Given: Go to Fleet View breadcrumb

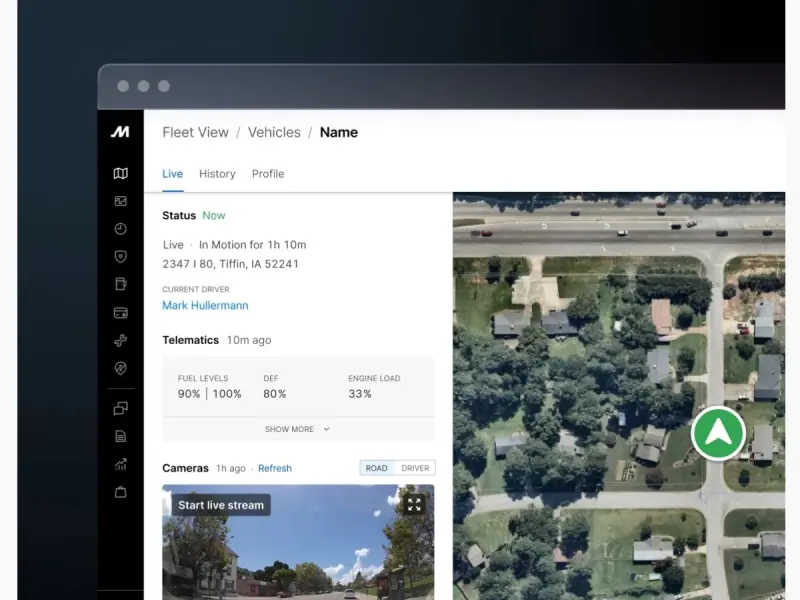Looking at the screenshot, I should coord(195,132).
